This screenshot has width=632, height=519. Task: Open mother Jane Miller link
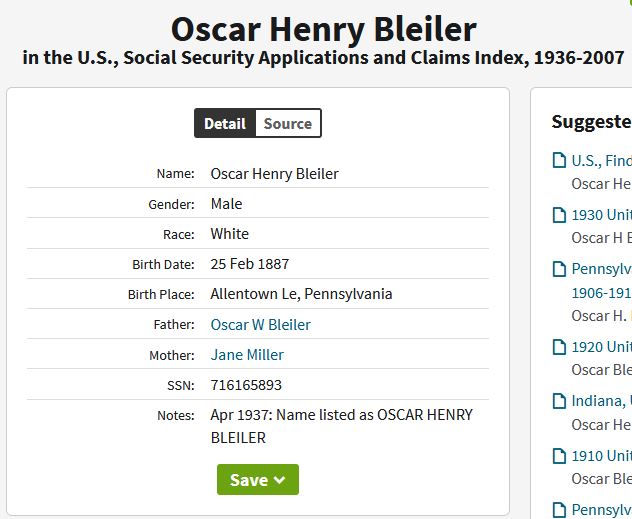coord(247,355)
